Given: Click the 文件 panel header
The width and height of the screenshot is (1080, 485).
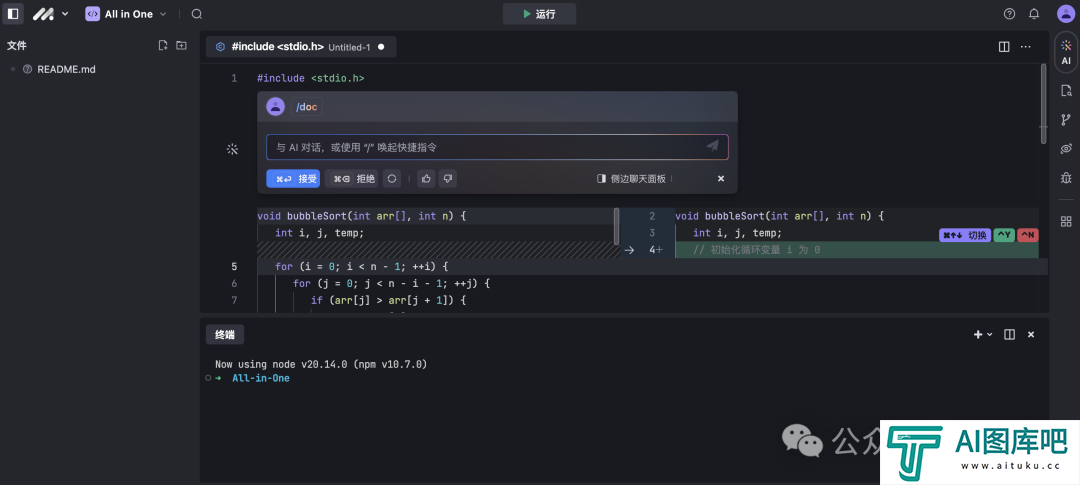Looking at the screenshot, I should click(x=17, y=45).
